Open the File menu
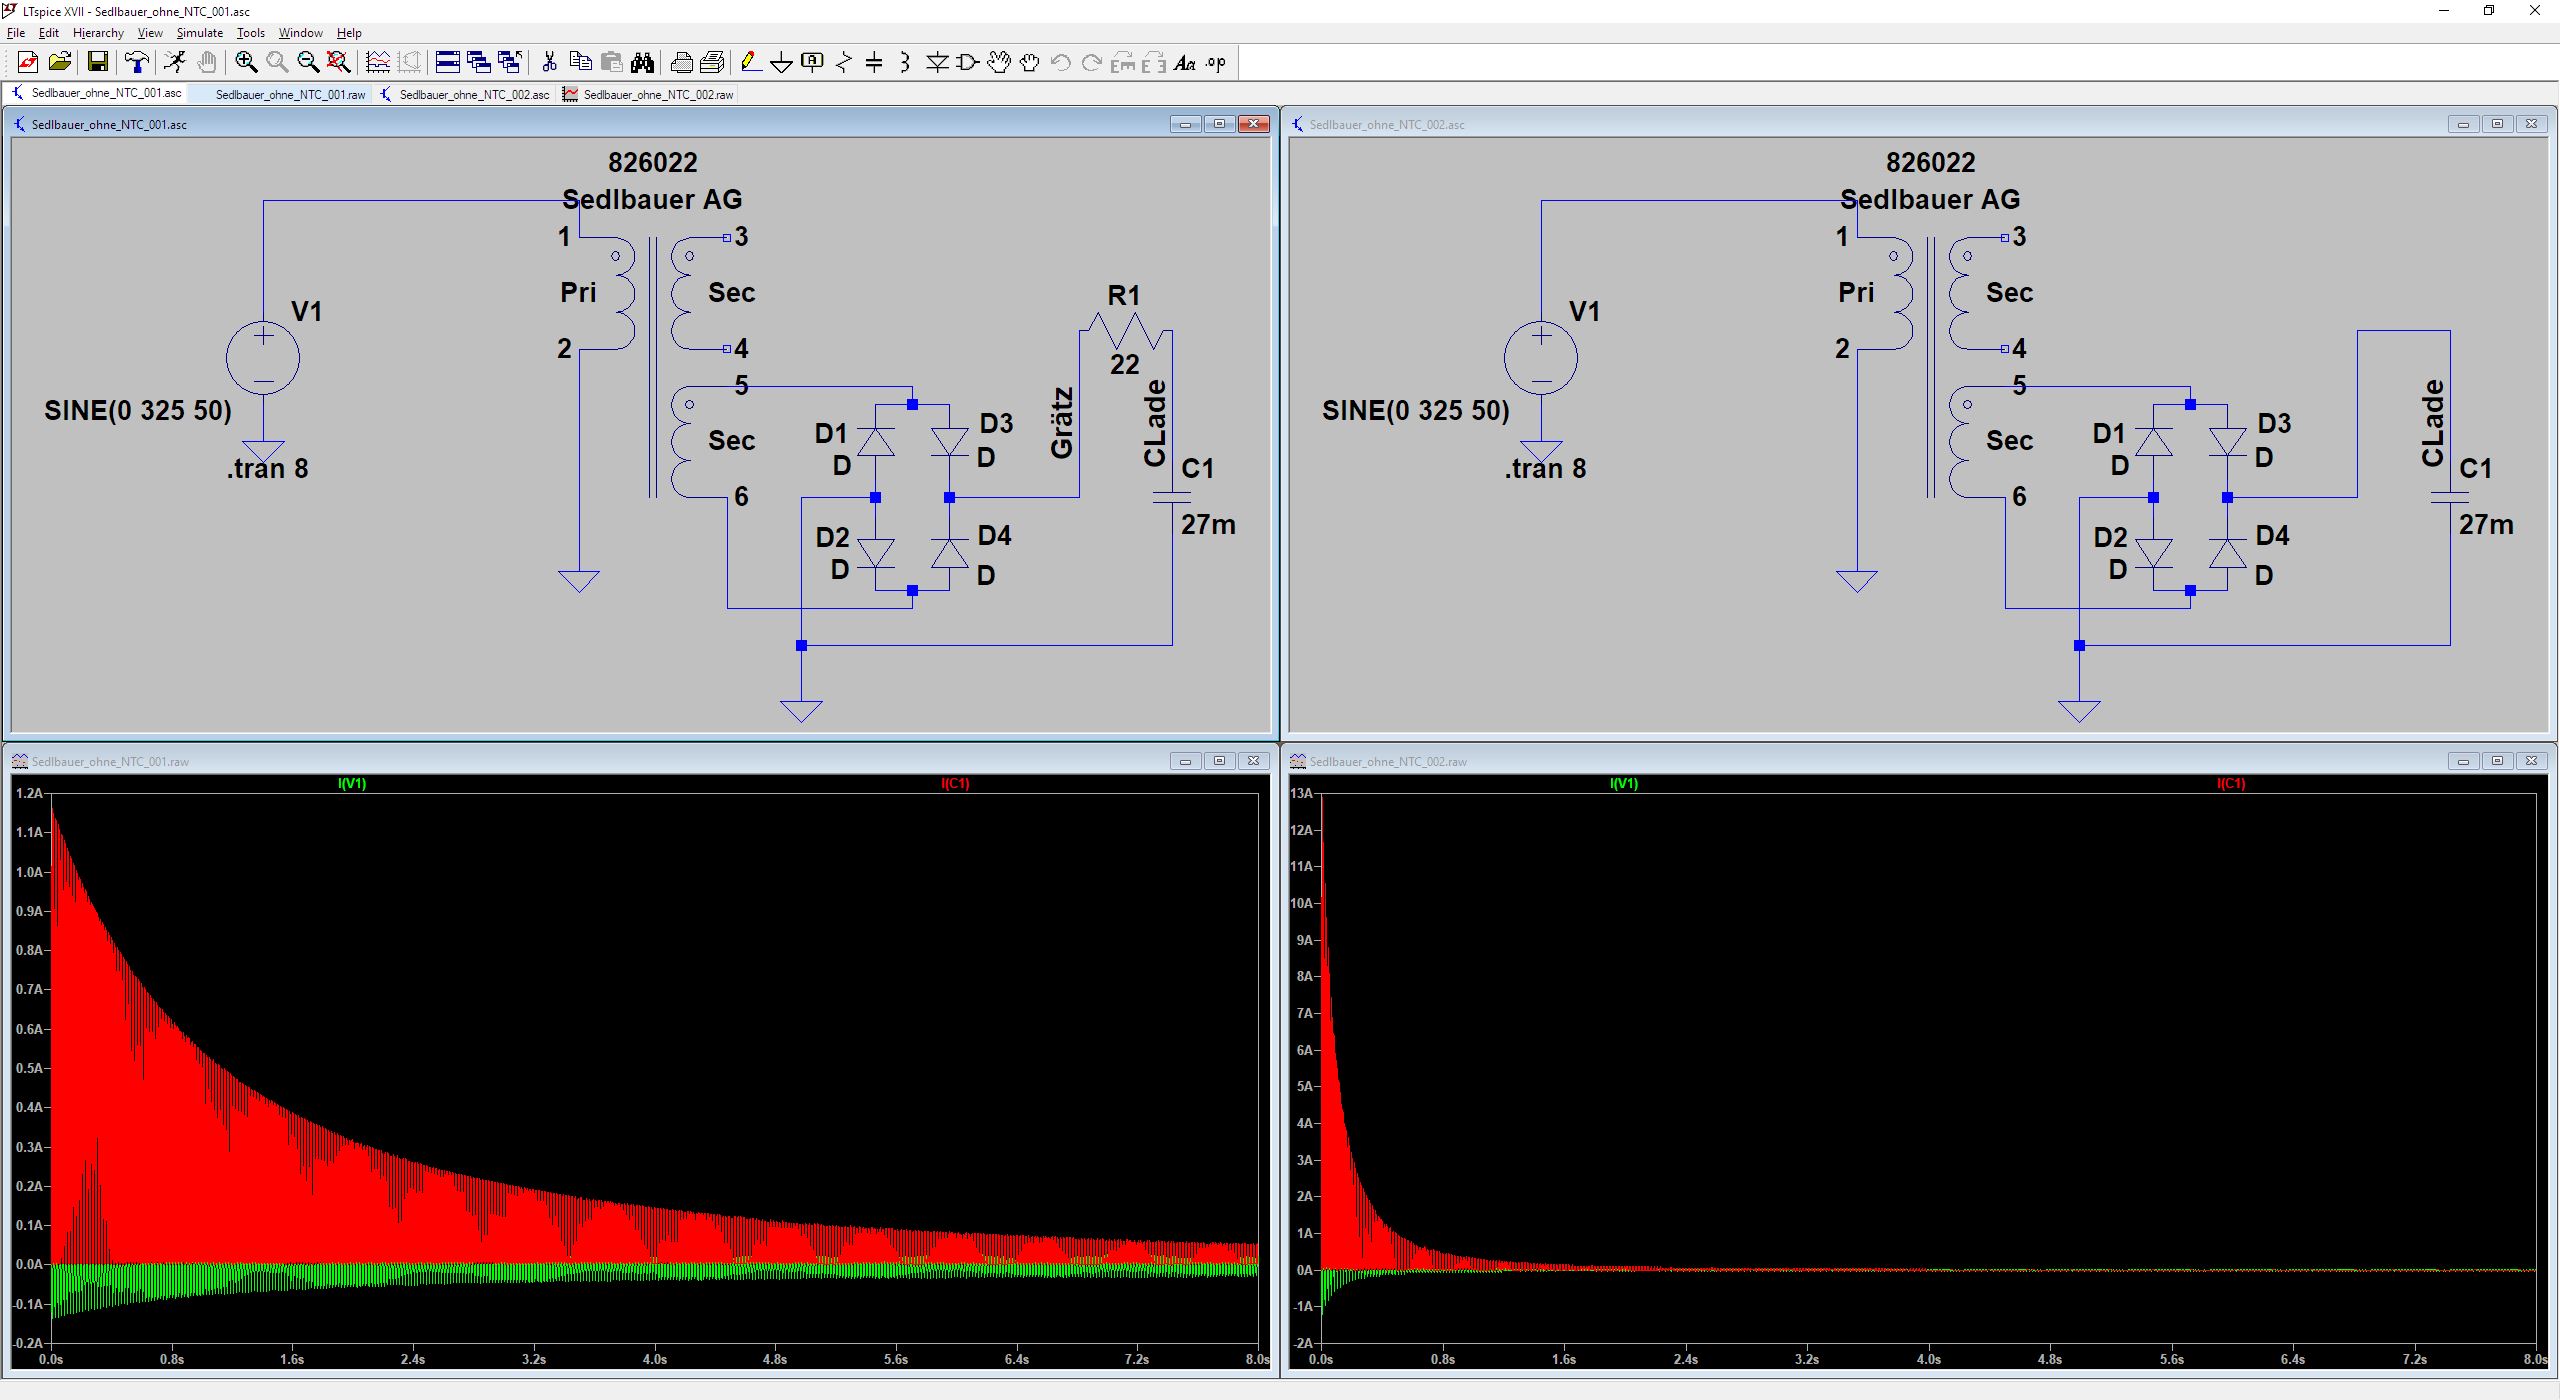The height and width of the screenshot is (1400, 2560). pyautogui.click(x=16, y=33)
